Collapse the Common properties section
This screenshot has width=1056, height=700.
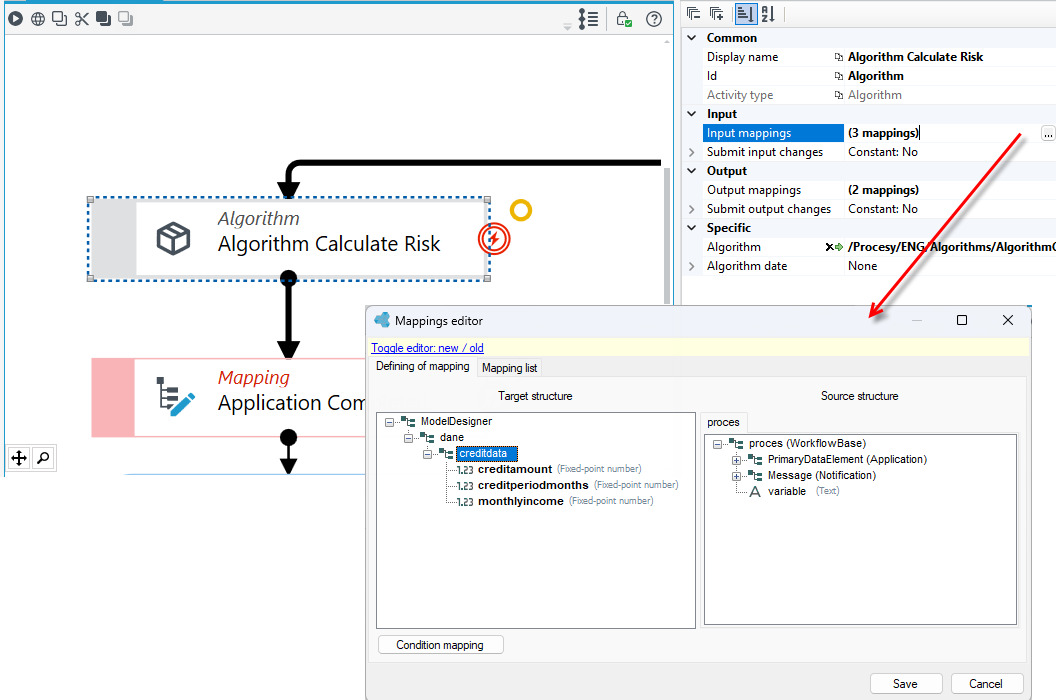[x=692, y=38]
